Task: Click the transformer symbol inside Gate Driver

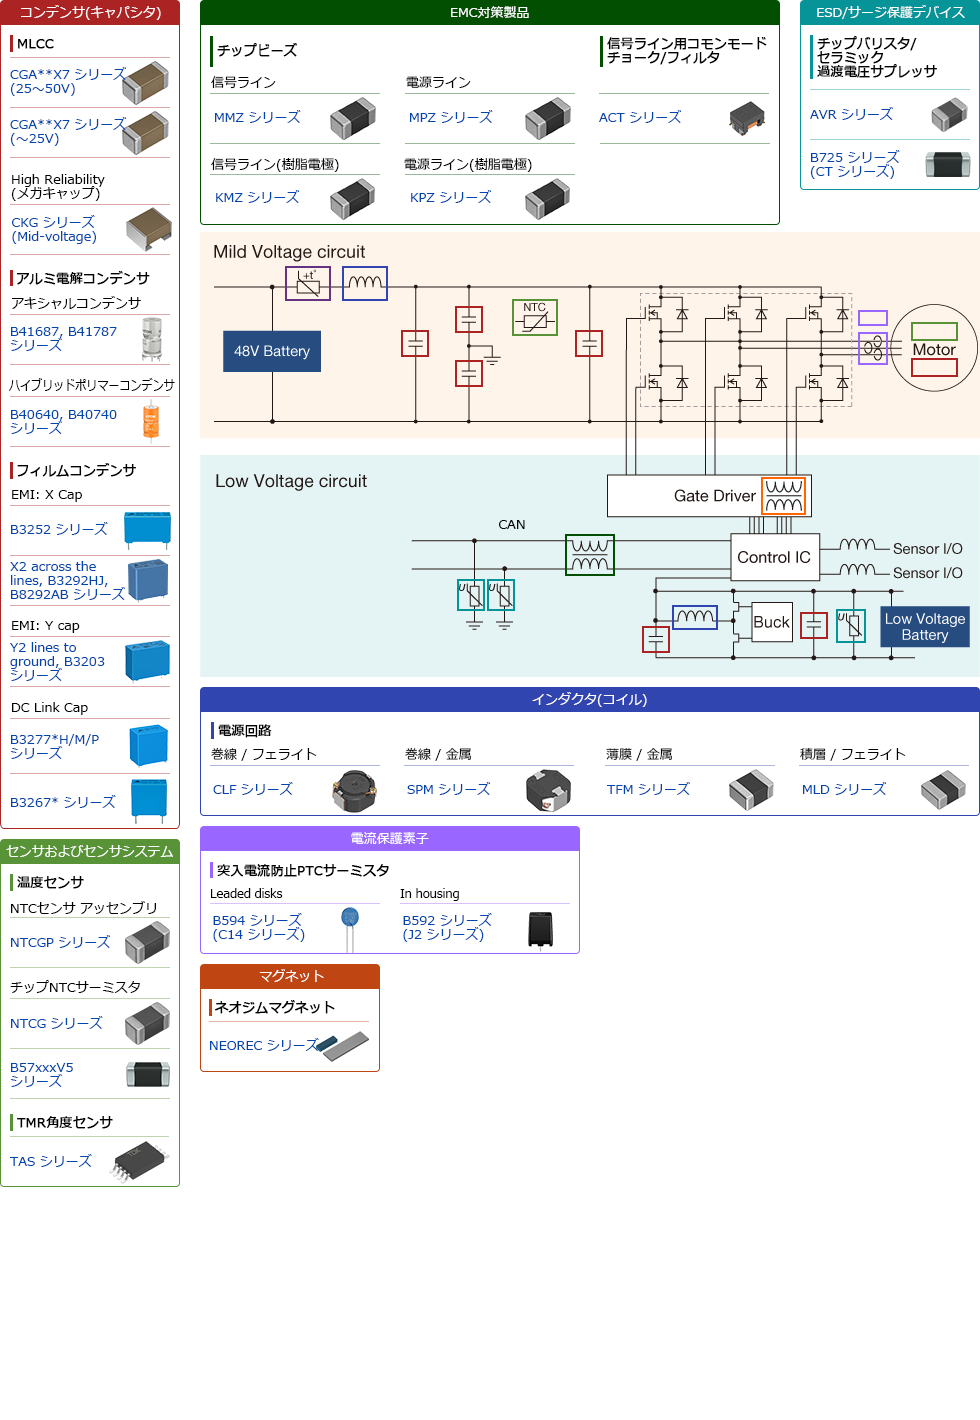Action: click(x=783, y=496)
